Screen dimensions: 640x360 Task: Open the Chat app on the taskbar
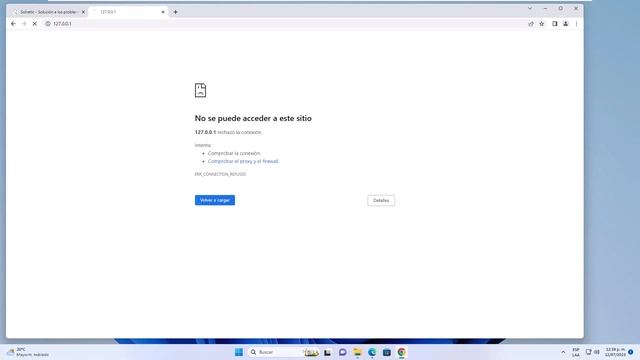(x=342, y=352)
